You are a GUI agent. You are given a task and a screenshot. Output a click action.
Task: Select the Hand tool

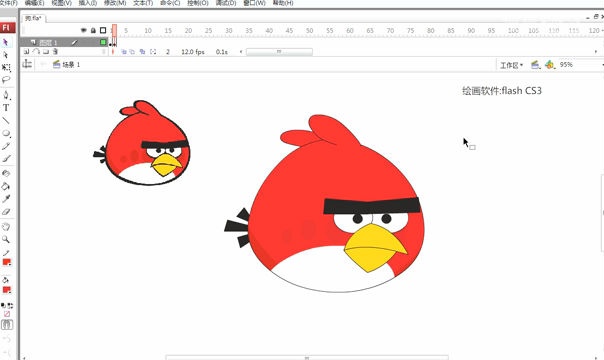[6, 226]
